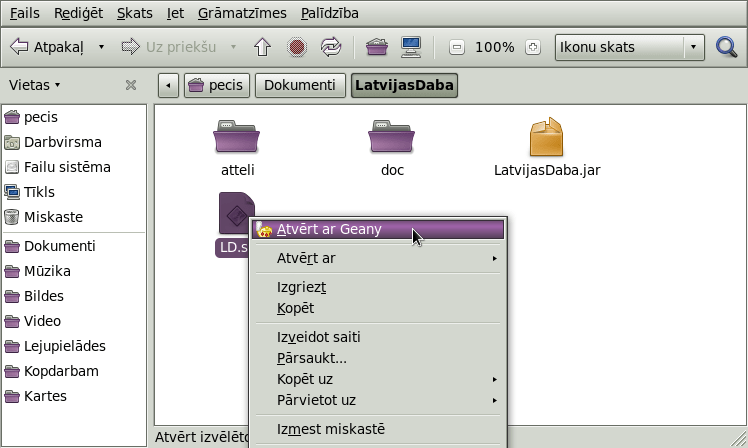The height and width of the screenshot is (448, 748).
Task: Open the Rediģēt menu
Action: click(x=78, y=13)
